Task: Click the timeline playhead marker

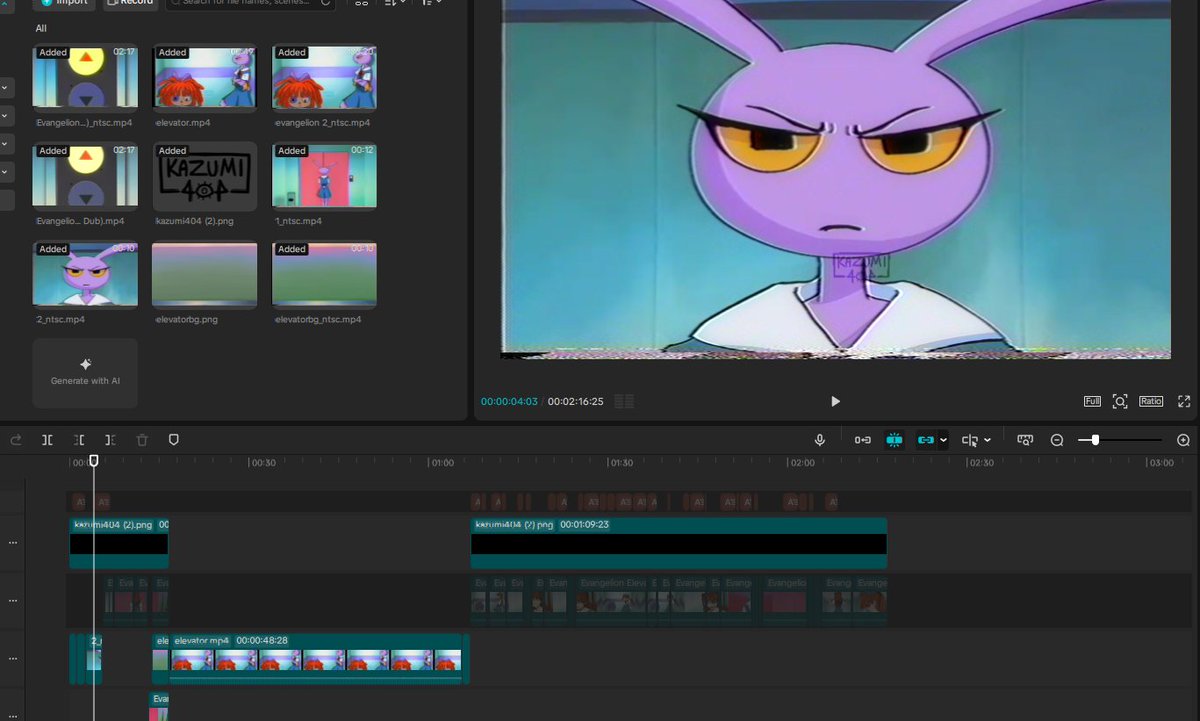Action: coord(94,461)
